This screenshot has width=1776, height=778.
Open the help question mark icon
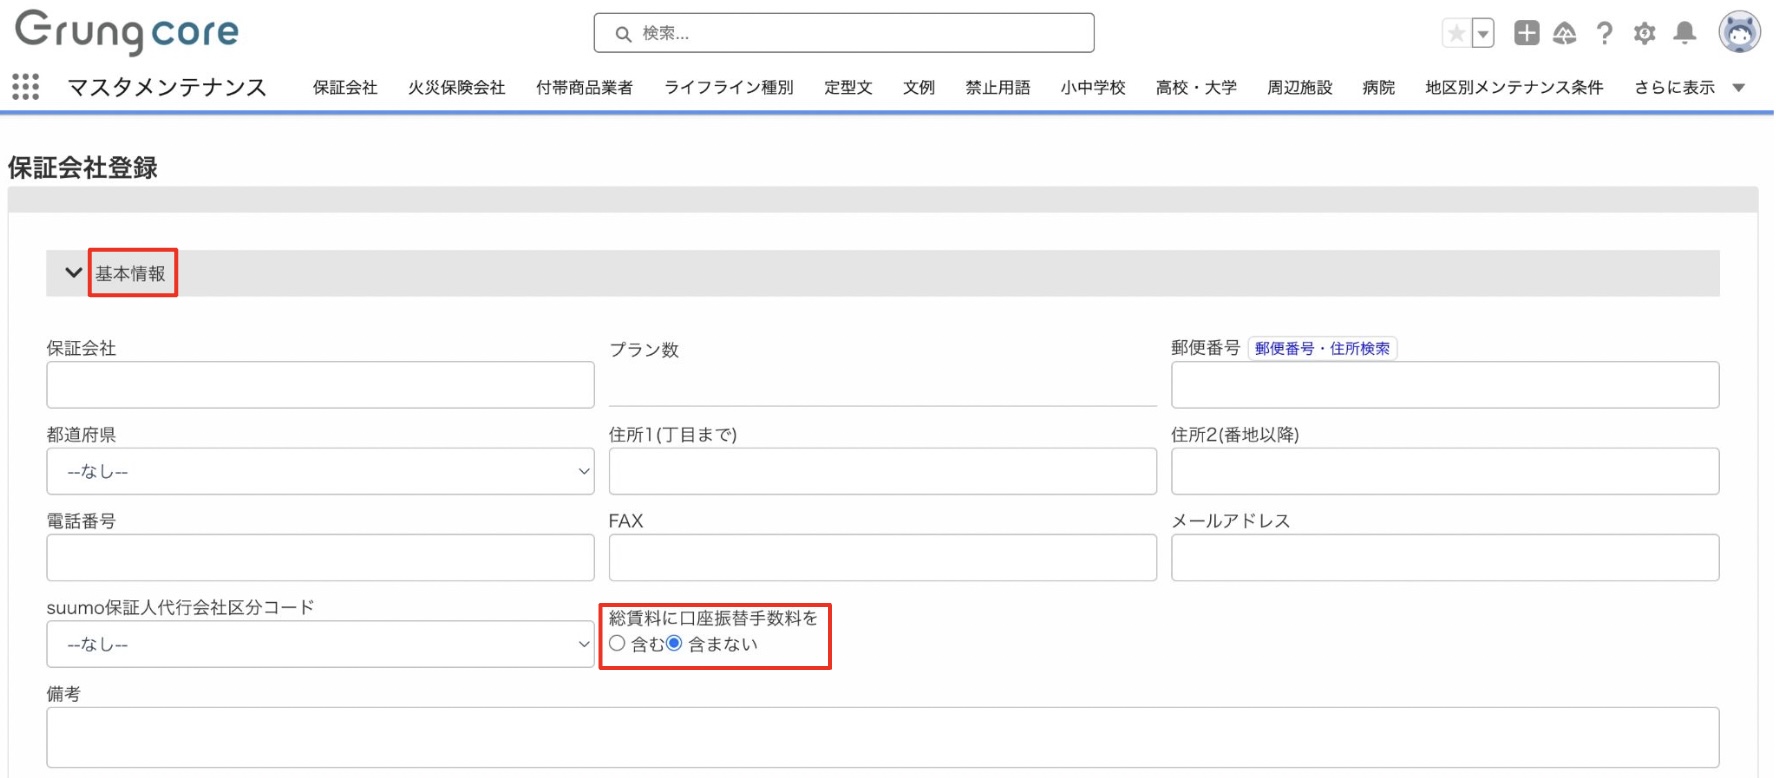[1604, 34]
